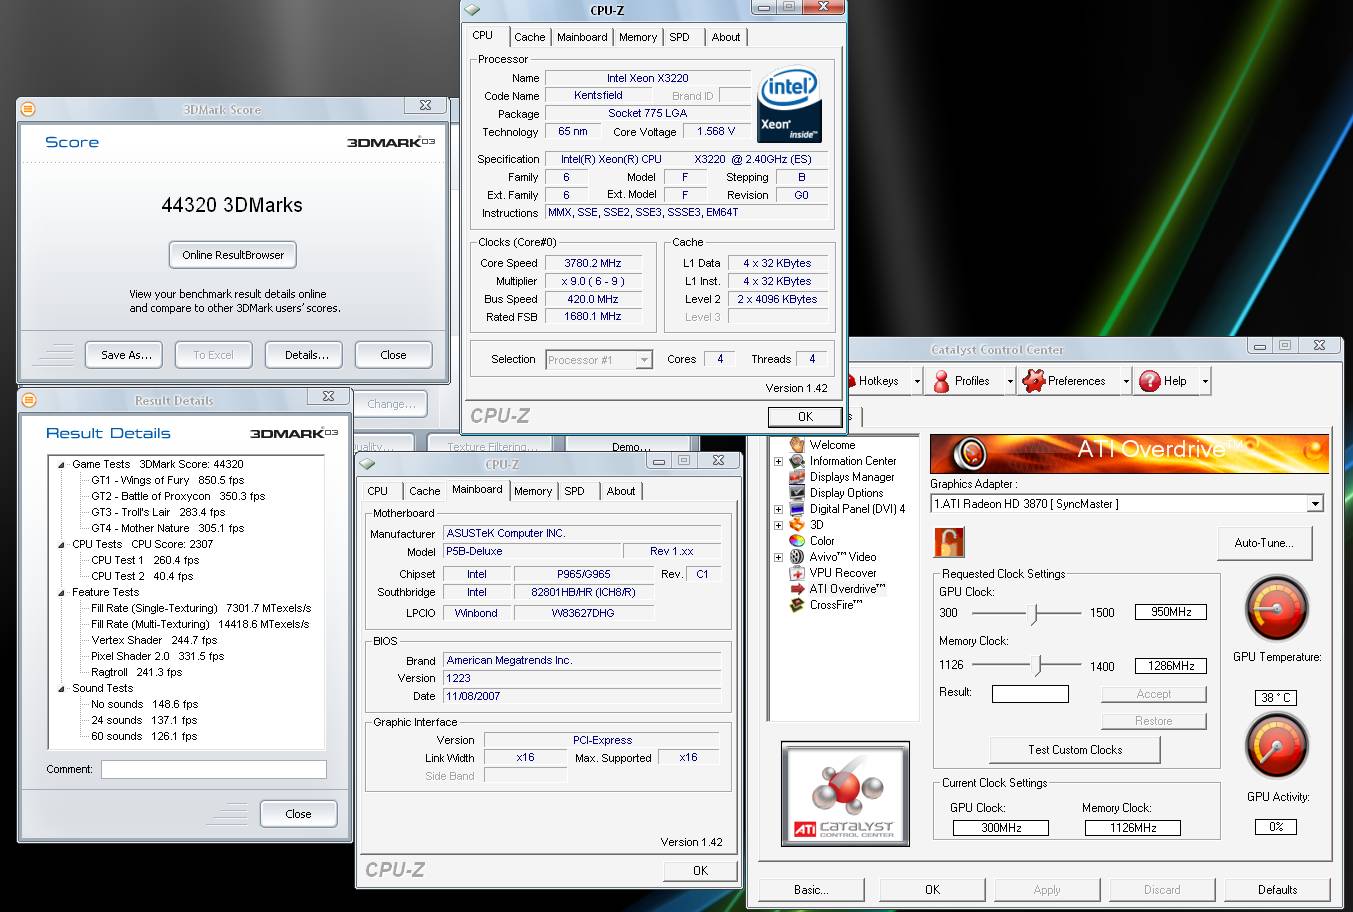Open the Preferences dropdown arrow
Screen dimensions: 1353x912
pos(1126,381)
